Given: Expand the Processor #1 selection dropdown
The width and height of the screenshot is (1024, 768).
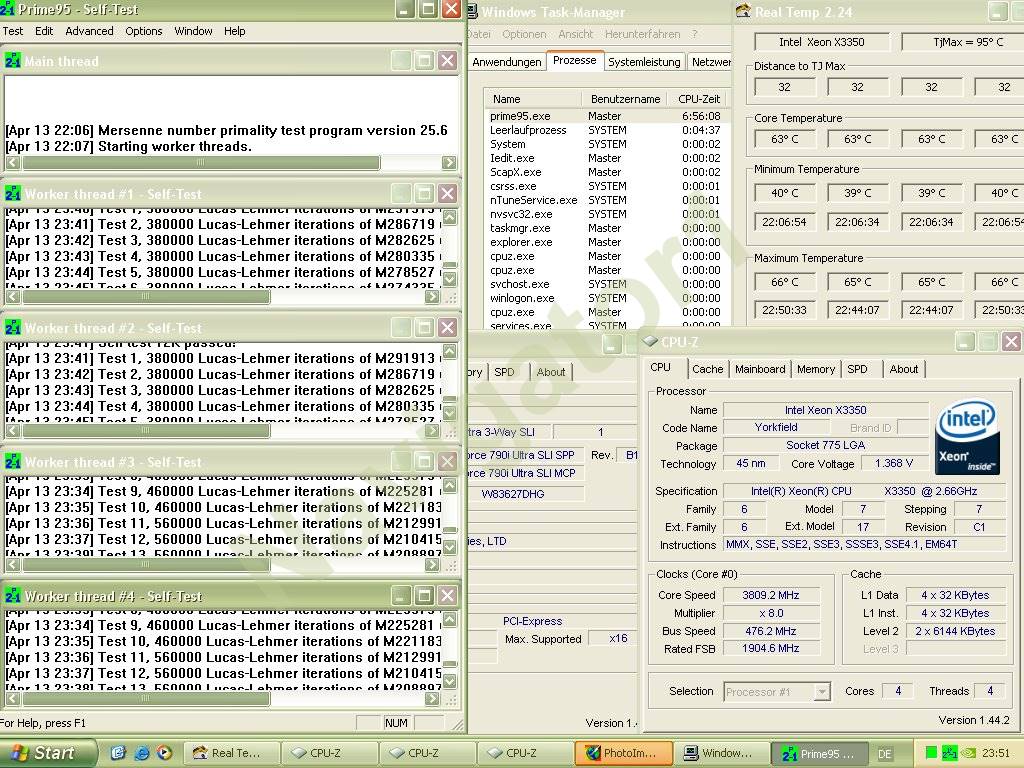Looking at the screenshot, I should pos(823,692).
